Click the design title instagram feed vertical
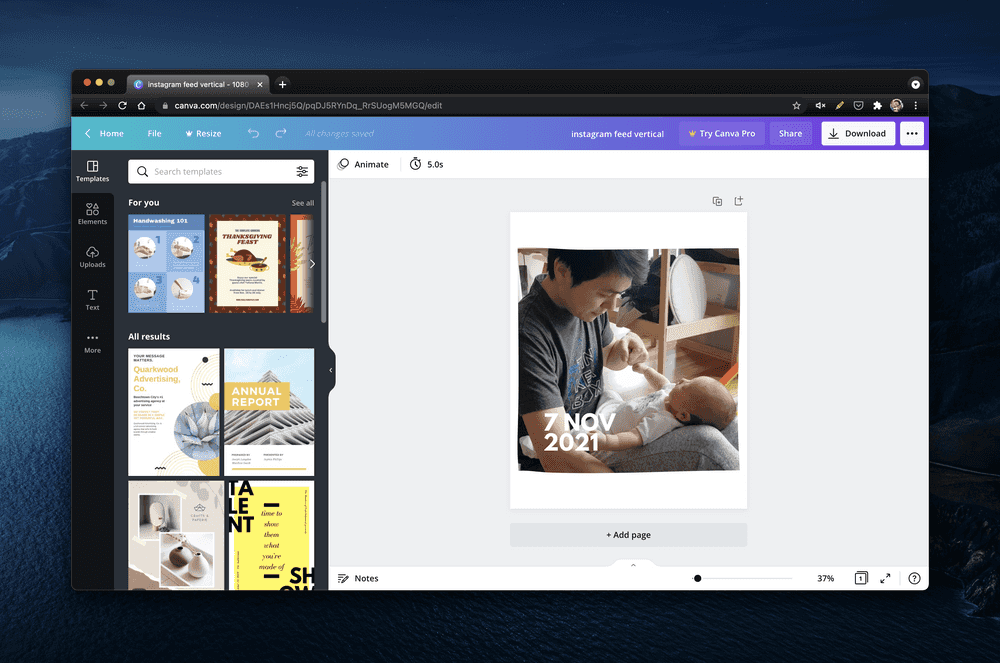1000x663 pixels. 617,133
